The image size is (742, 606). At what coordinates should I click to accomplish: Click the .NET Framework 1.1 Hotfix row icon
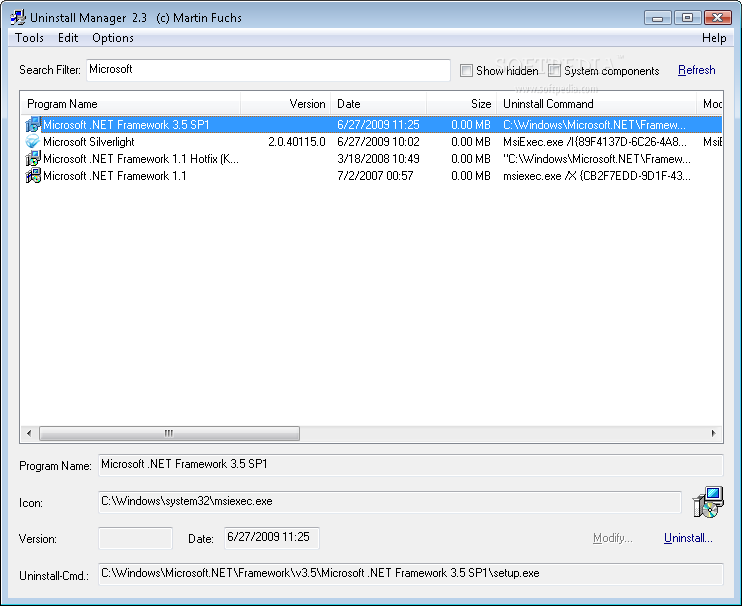click(x=33, y=158)
